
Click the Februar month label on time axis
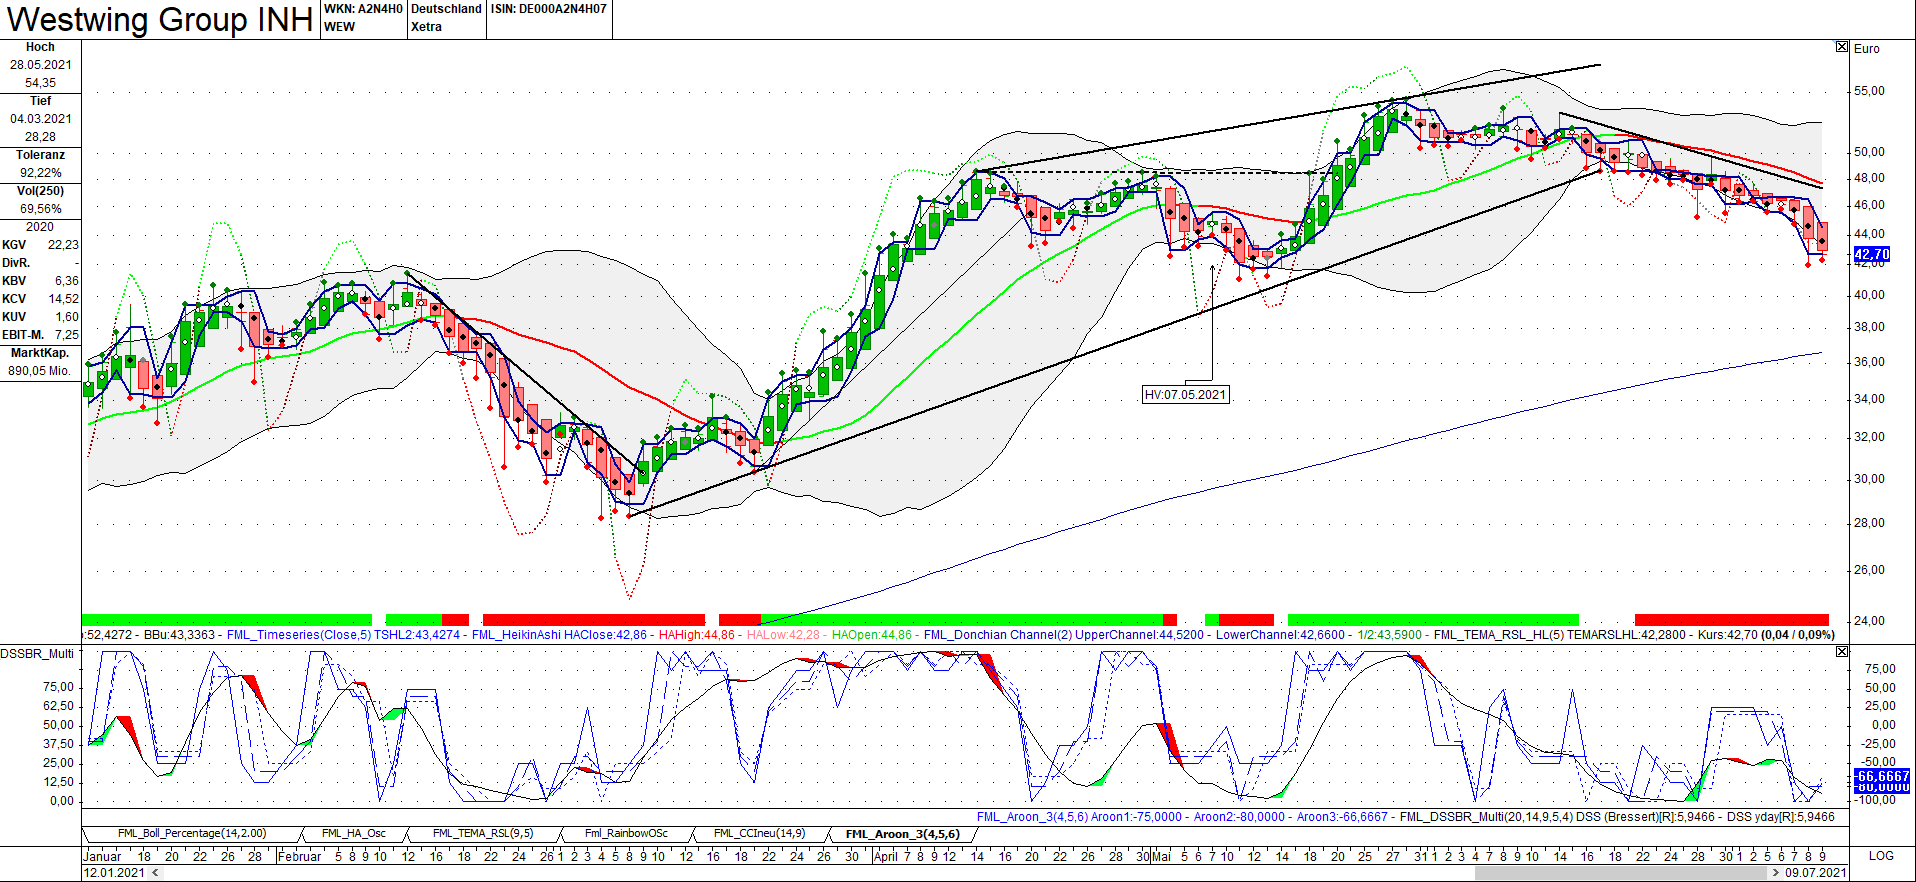pyautogui.click(x=300, y=856)
